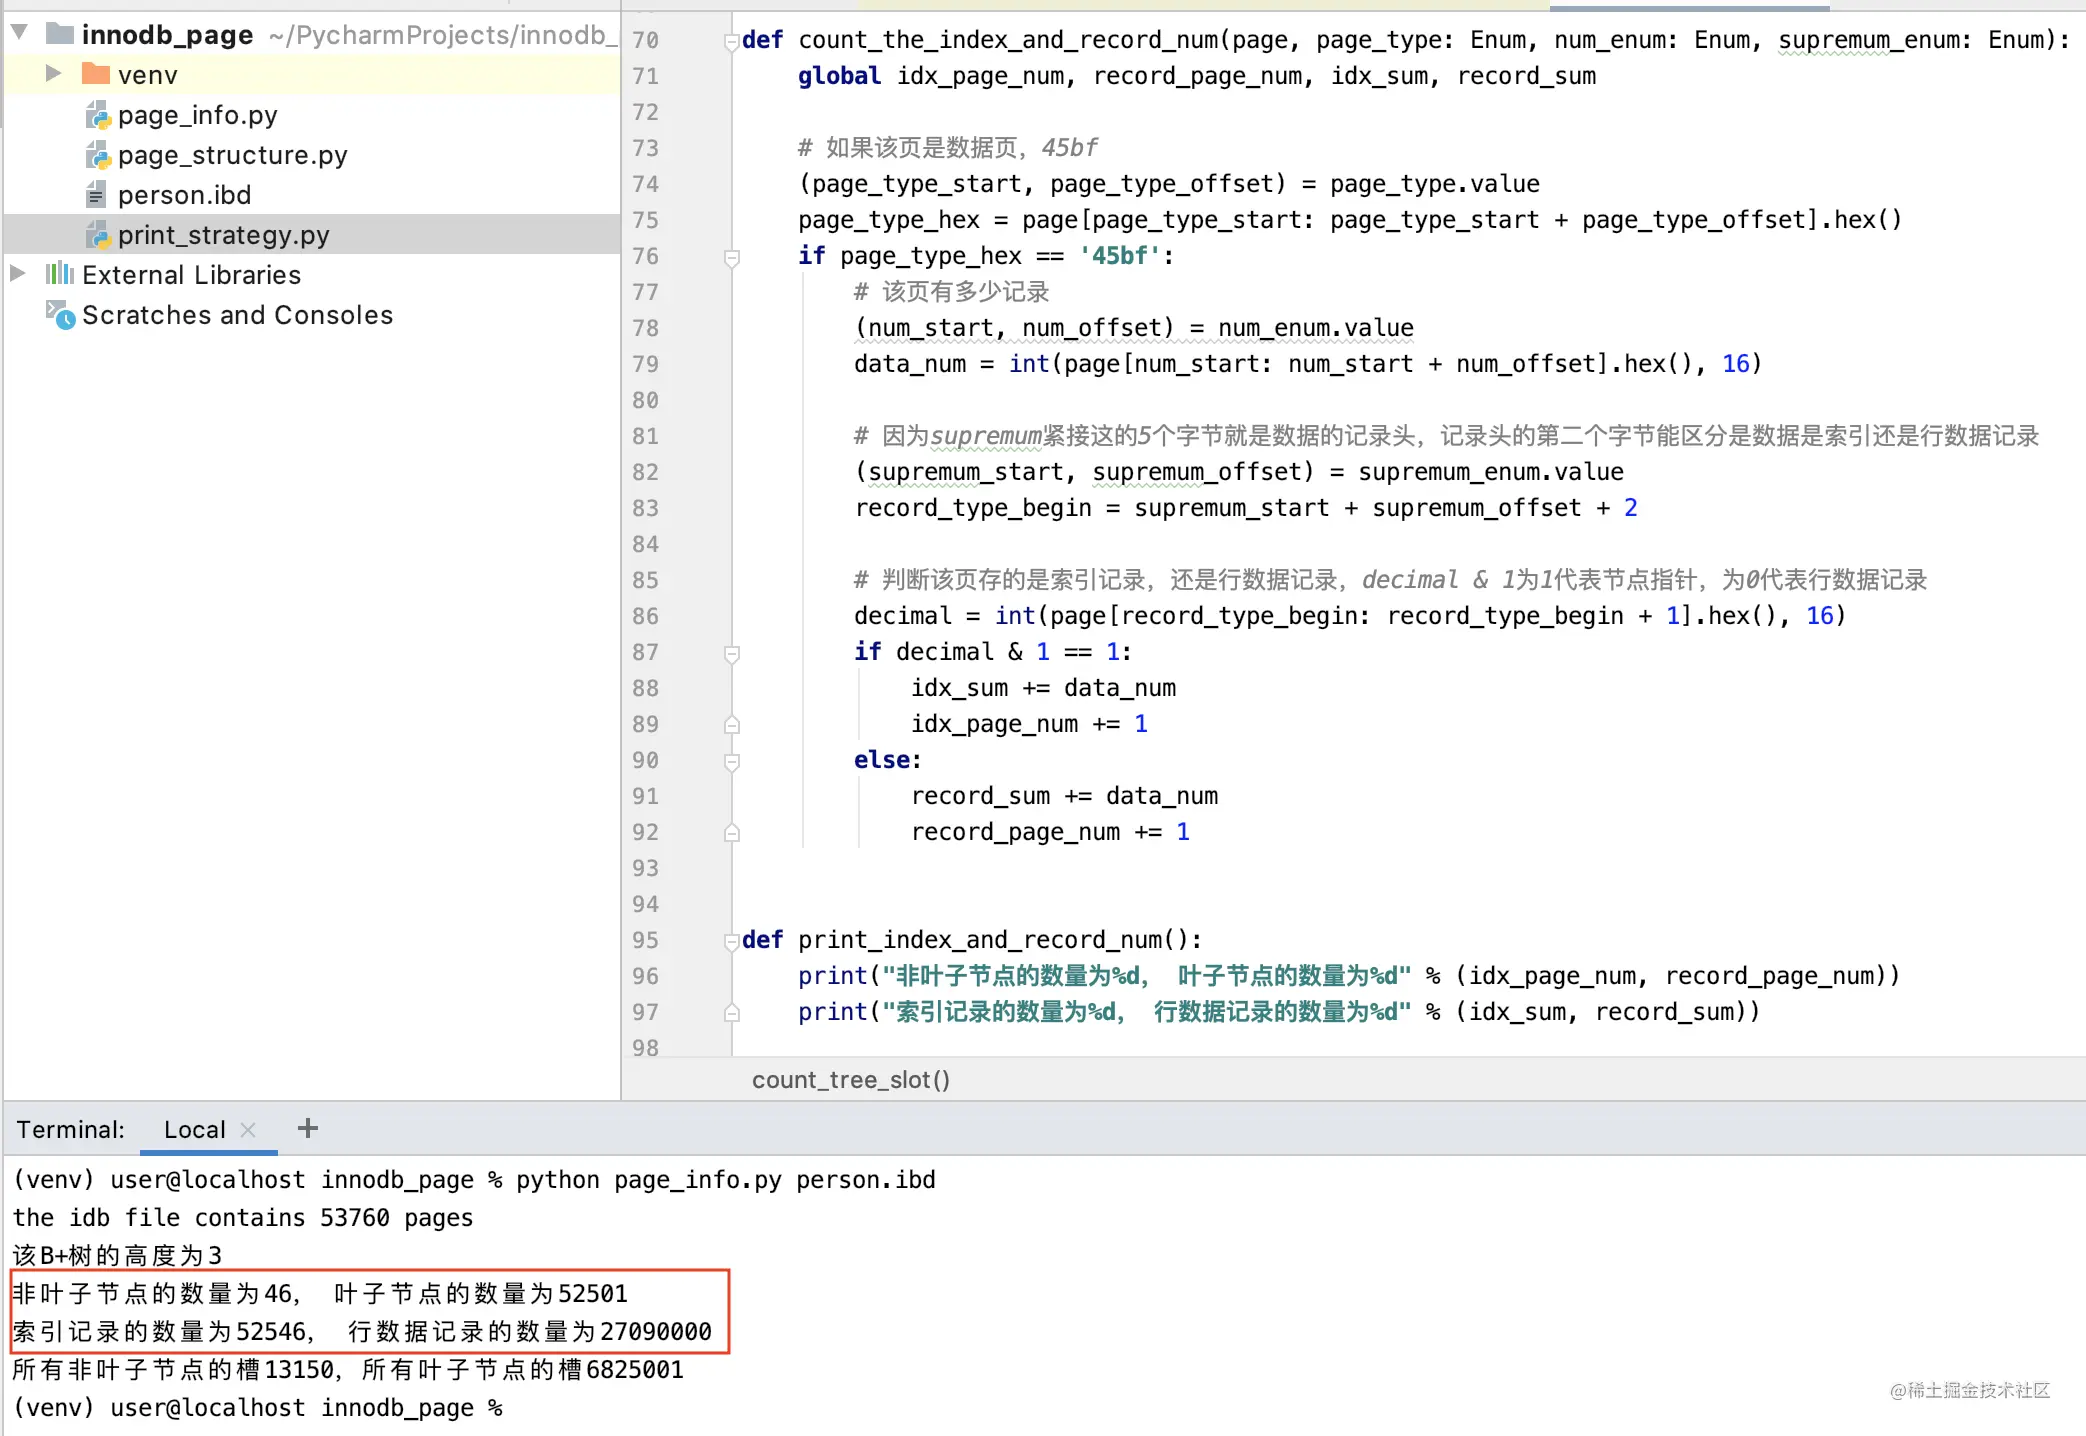Image resolution: width=2086 pixels, height=1436 pixels.
Task: Click the 'else:' keyword on line 90
Action: (x=887, y=760)
